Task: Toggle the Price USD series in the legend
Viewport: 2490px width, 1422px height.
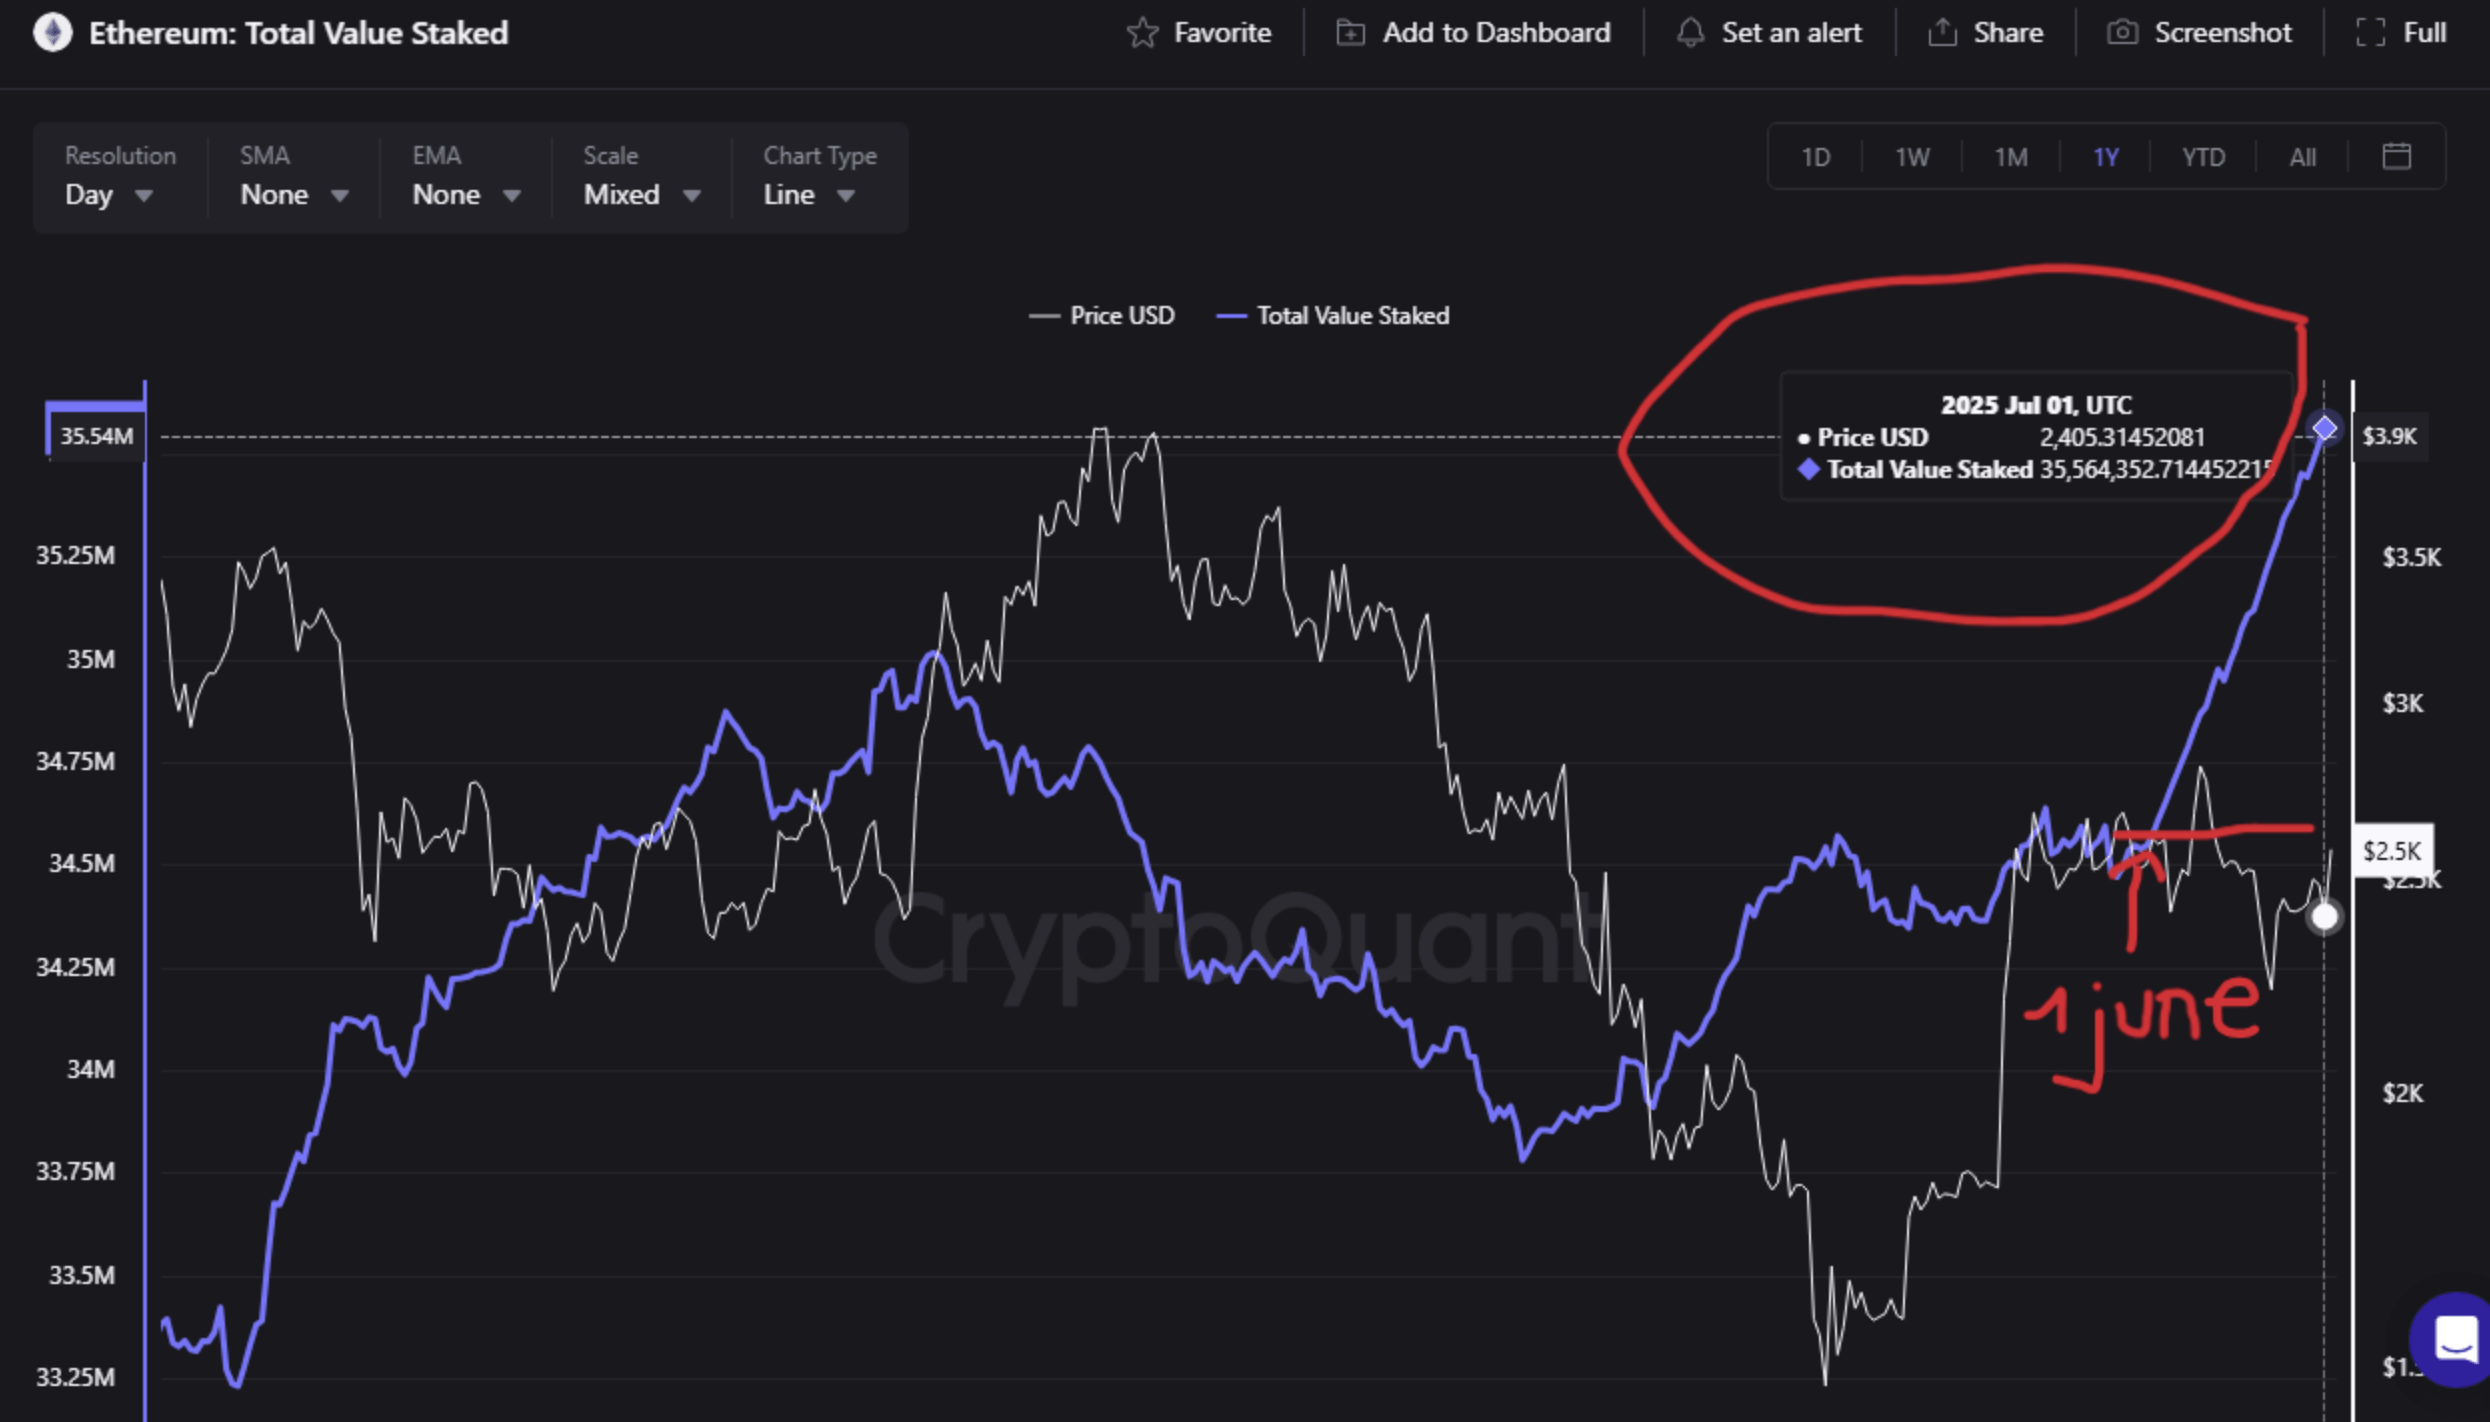Action: point(1102,314)
